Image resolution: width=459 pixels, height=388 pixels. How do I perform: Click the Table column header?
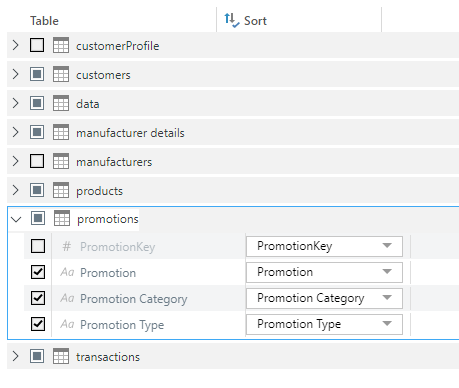pyautogui.click(x=44, y=21)
